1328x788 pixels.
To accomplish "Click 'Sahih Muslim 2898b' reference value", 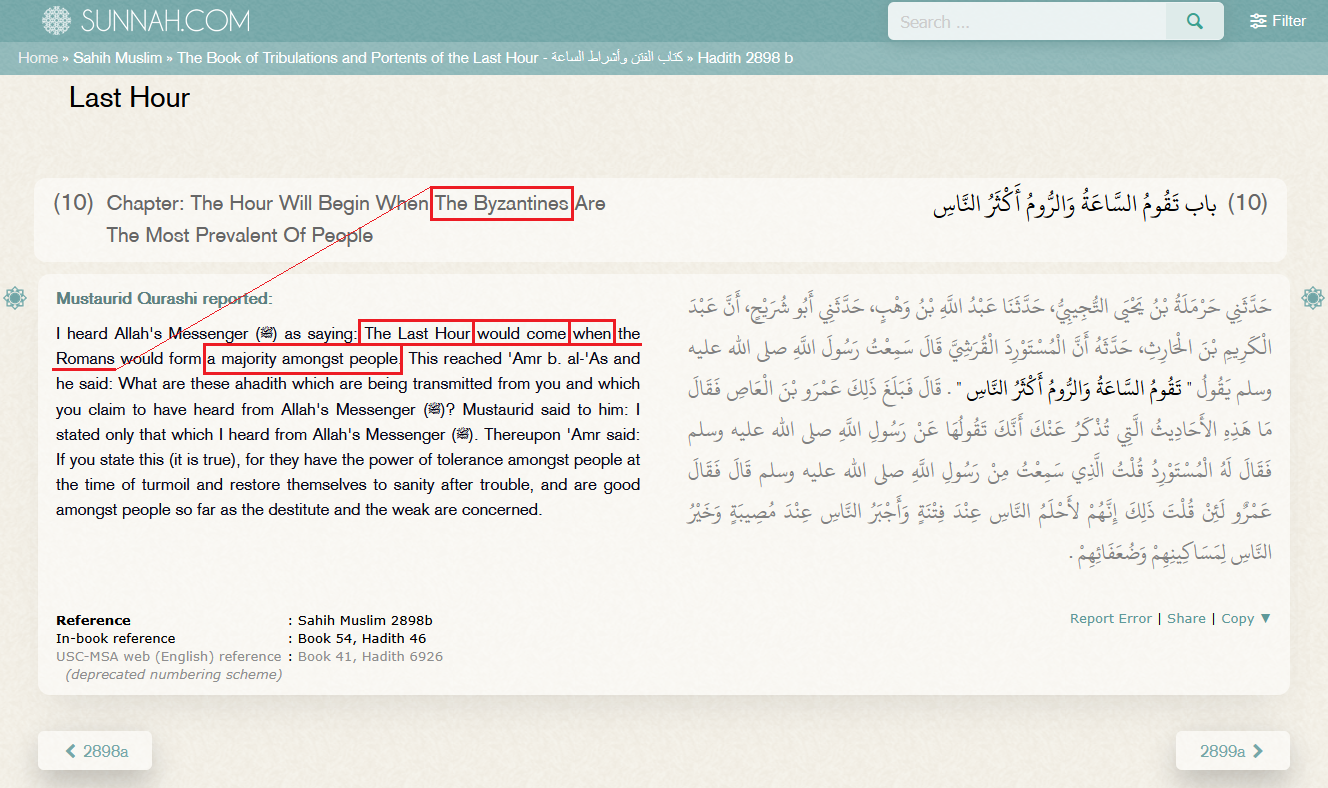I will [x=365, y=620].
